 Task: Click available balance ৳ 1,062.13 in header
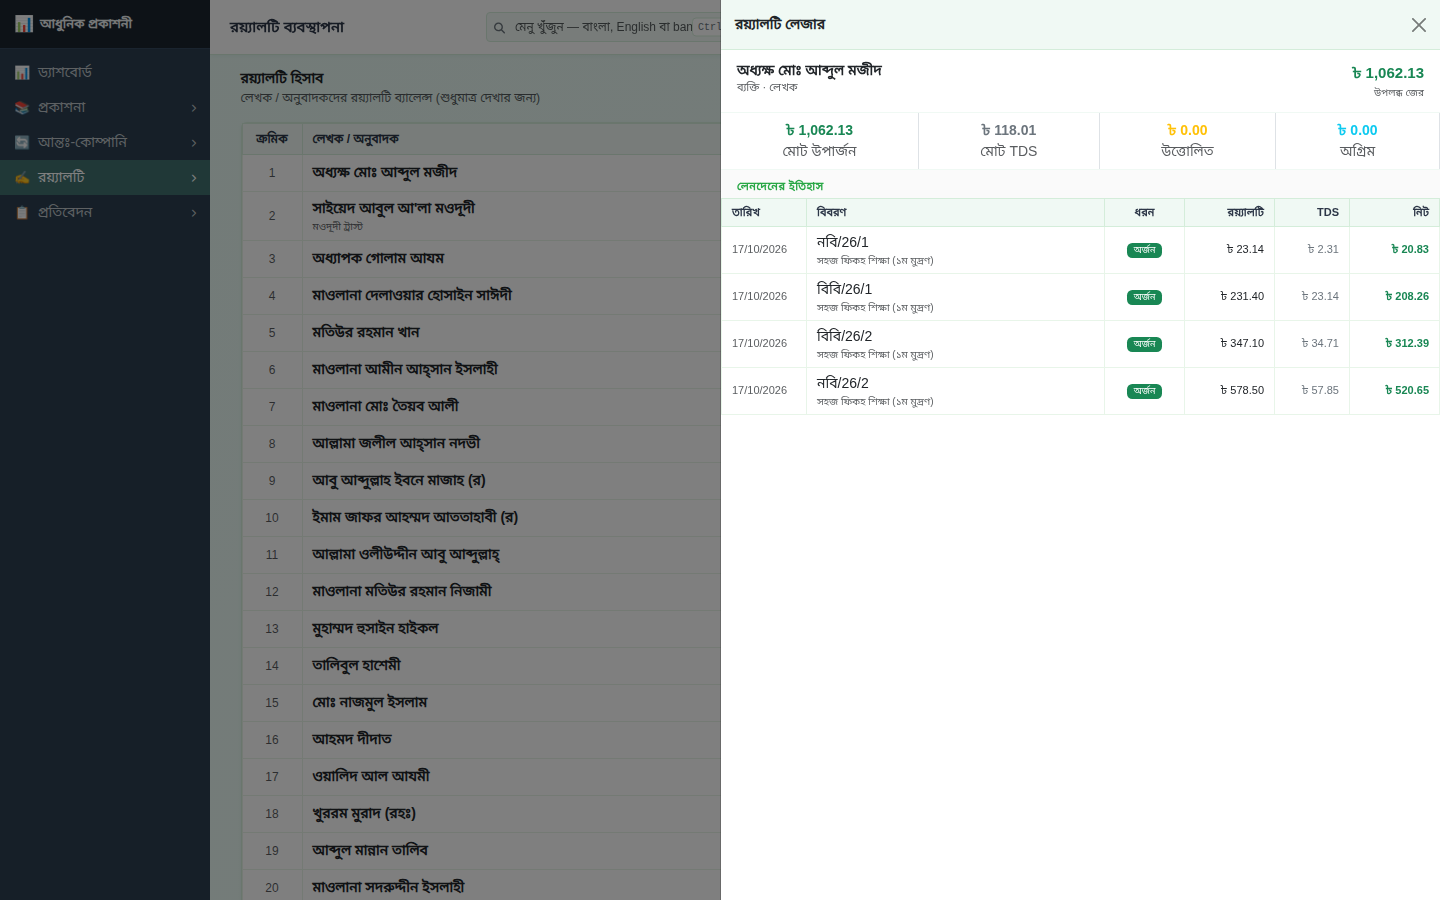click(x=1388, y=73)
